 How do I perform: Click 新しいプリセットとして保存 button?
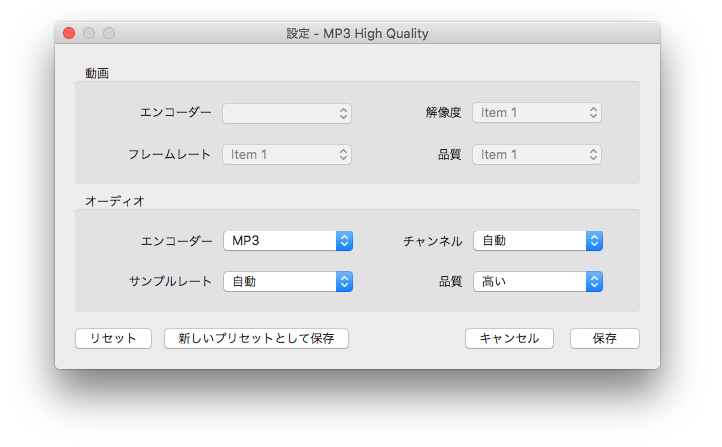pyautogui.click(x=256, y=338)
